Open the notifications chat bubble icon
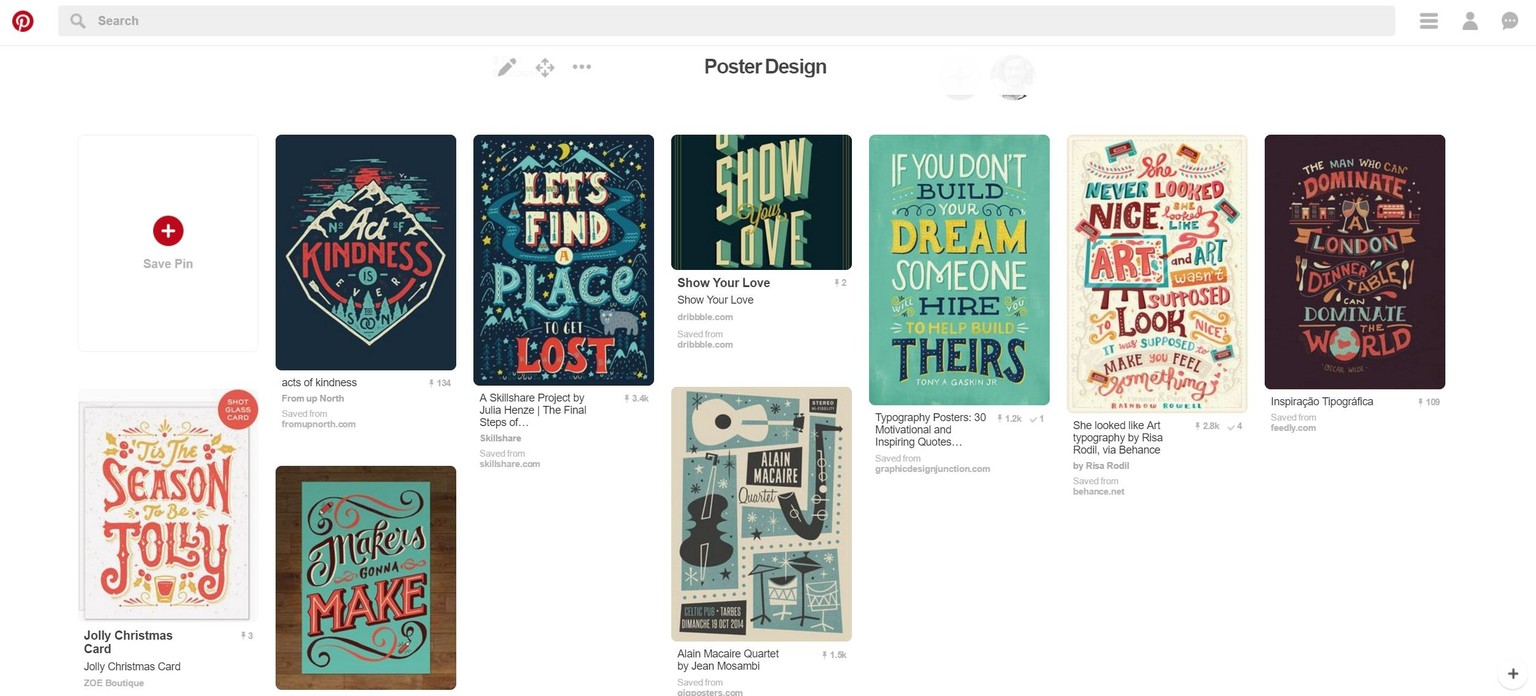The width and height of the screenshot is (1536, 696). pyautogui.click(x=1510, y=21)
